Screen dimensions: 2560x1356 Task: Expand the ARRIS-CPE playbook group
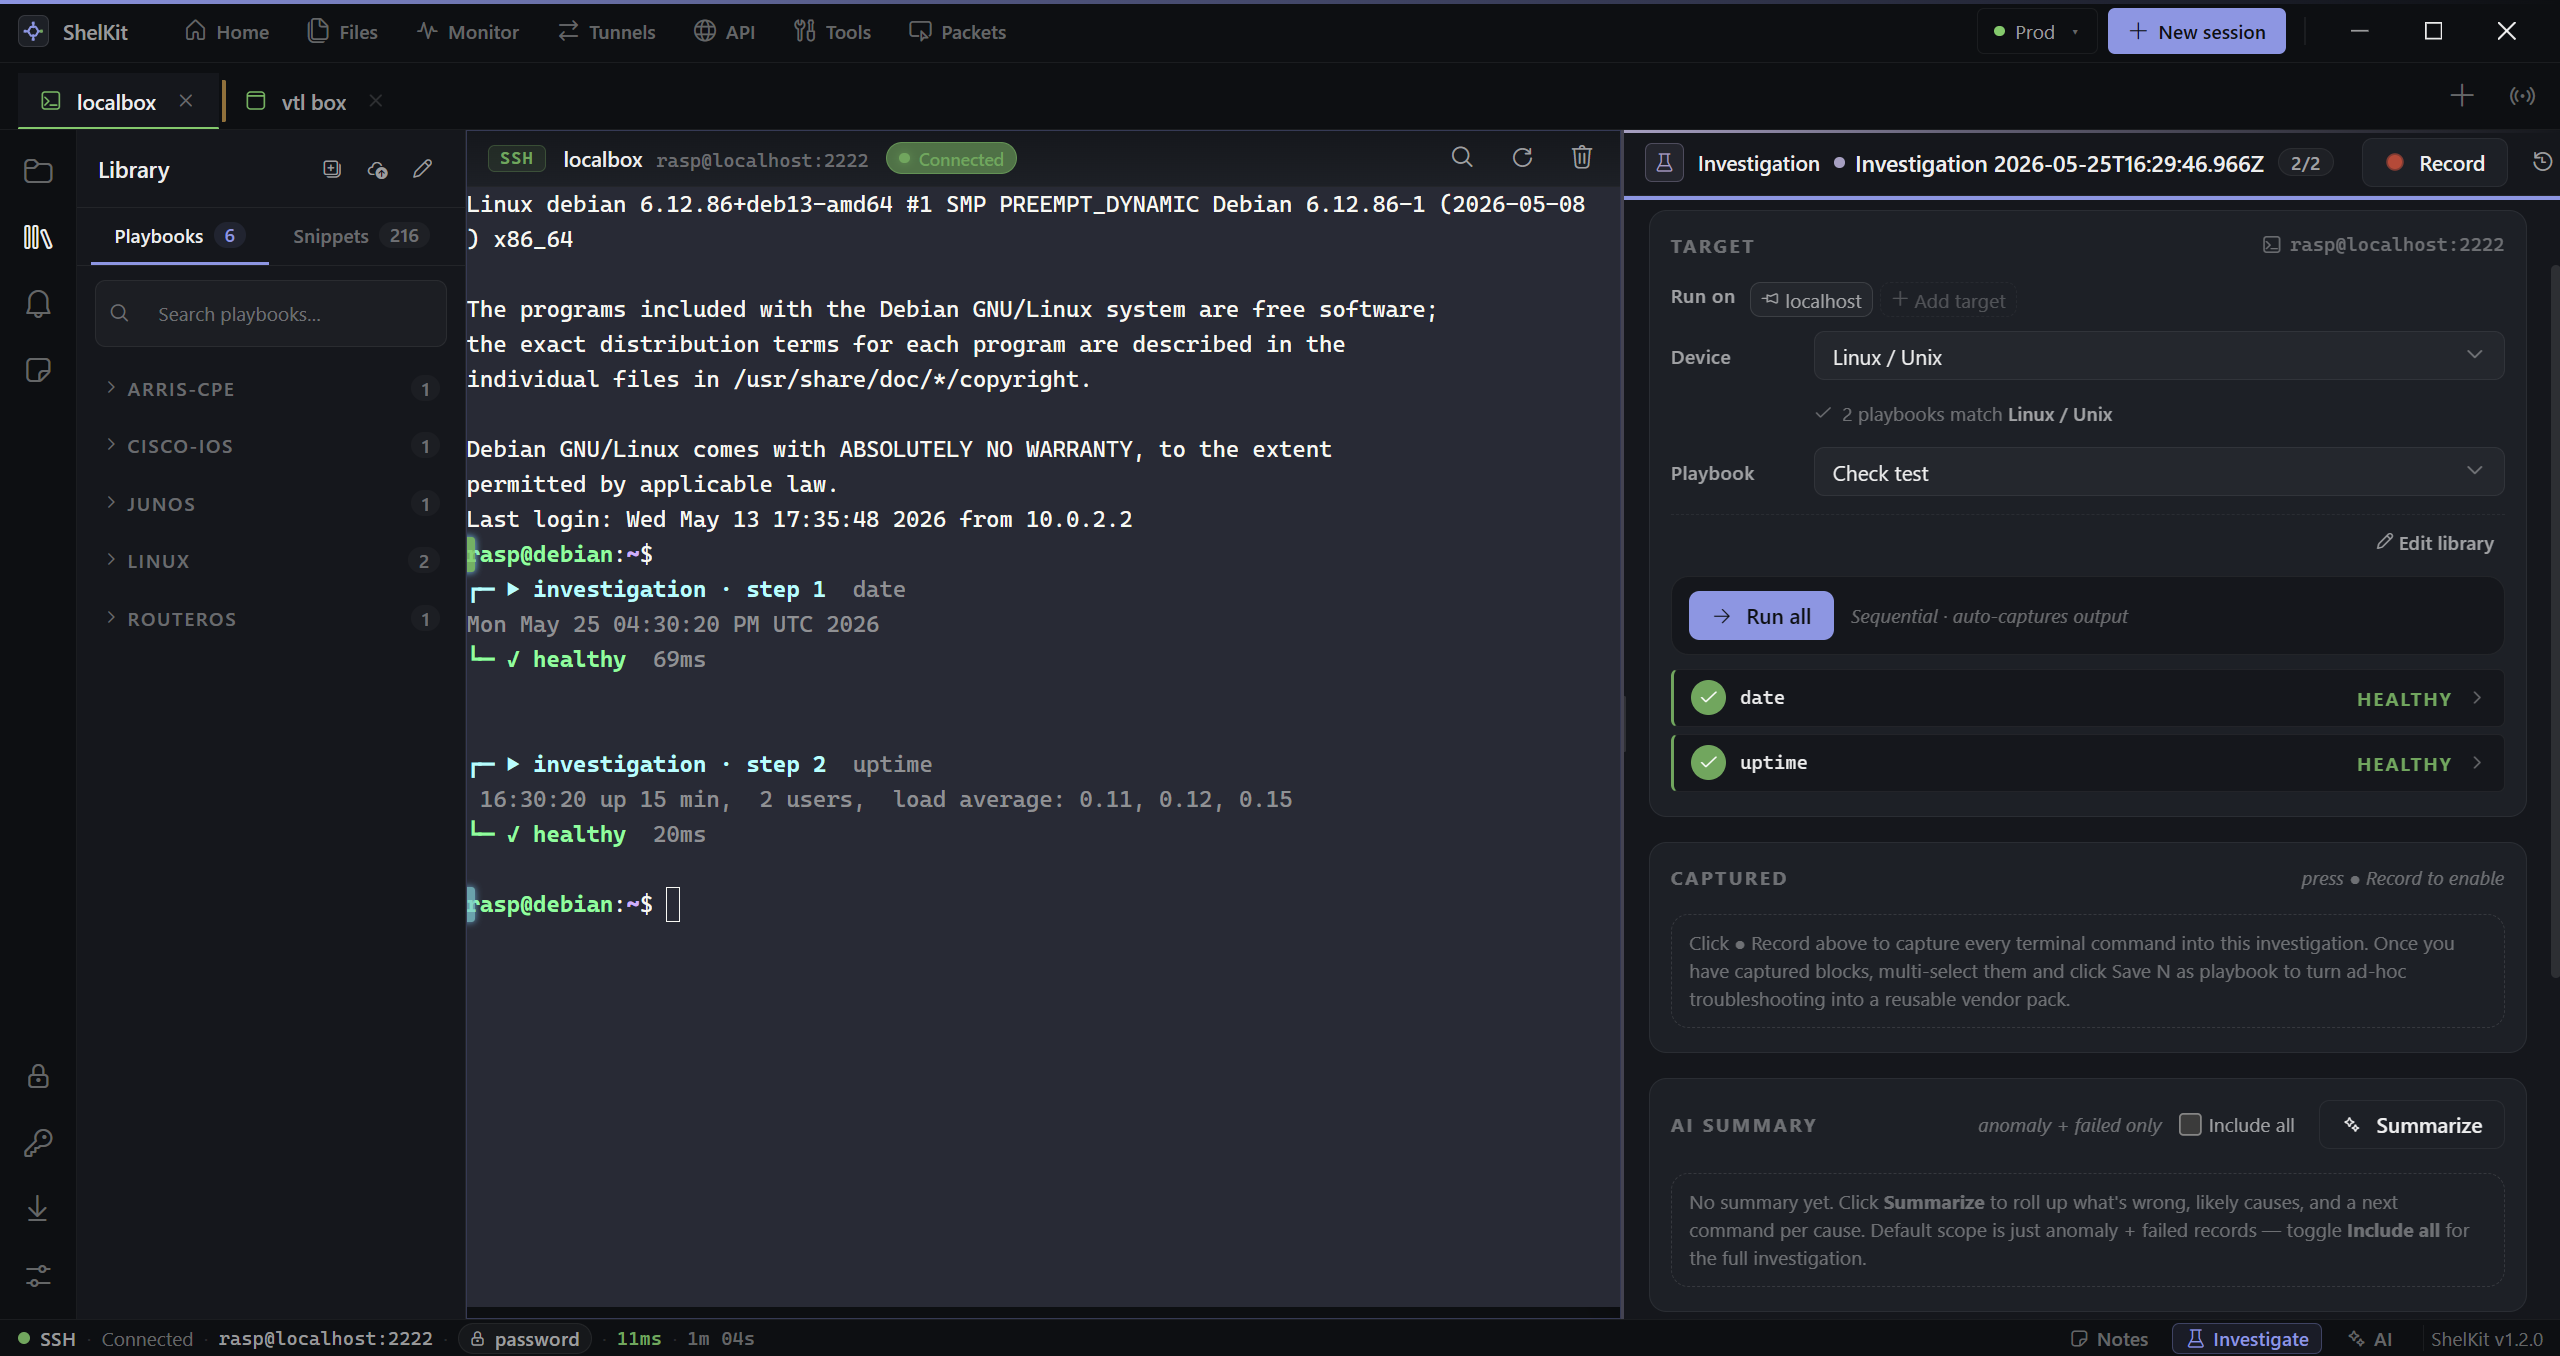click(x=270, y=389)
